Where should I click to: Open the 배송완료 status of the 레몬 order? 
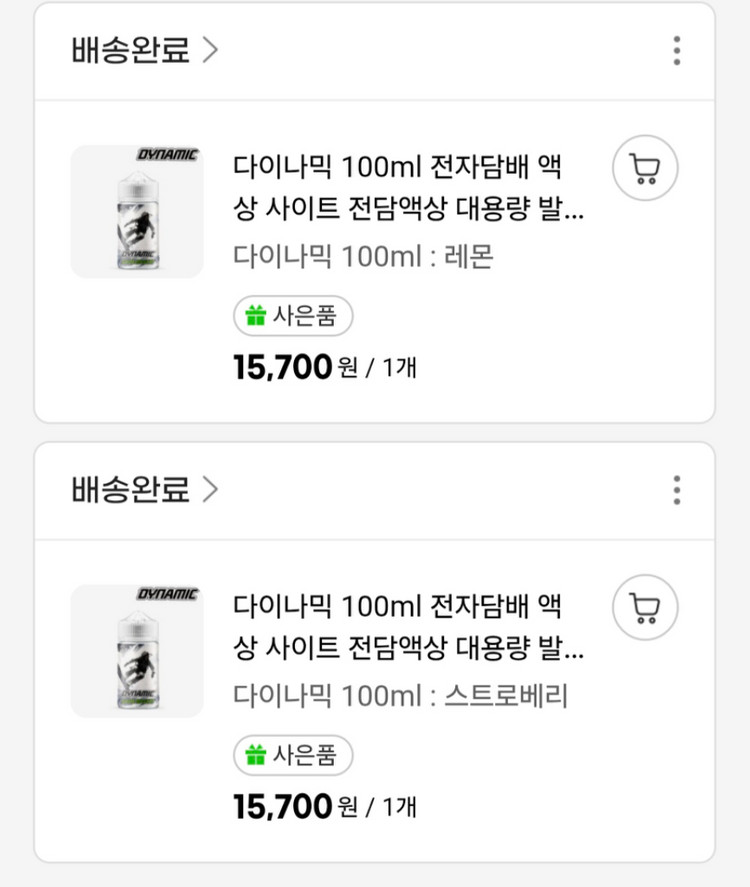(x=131, y=50)
